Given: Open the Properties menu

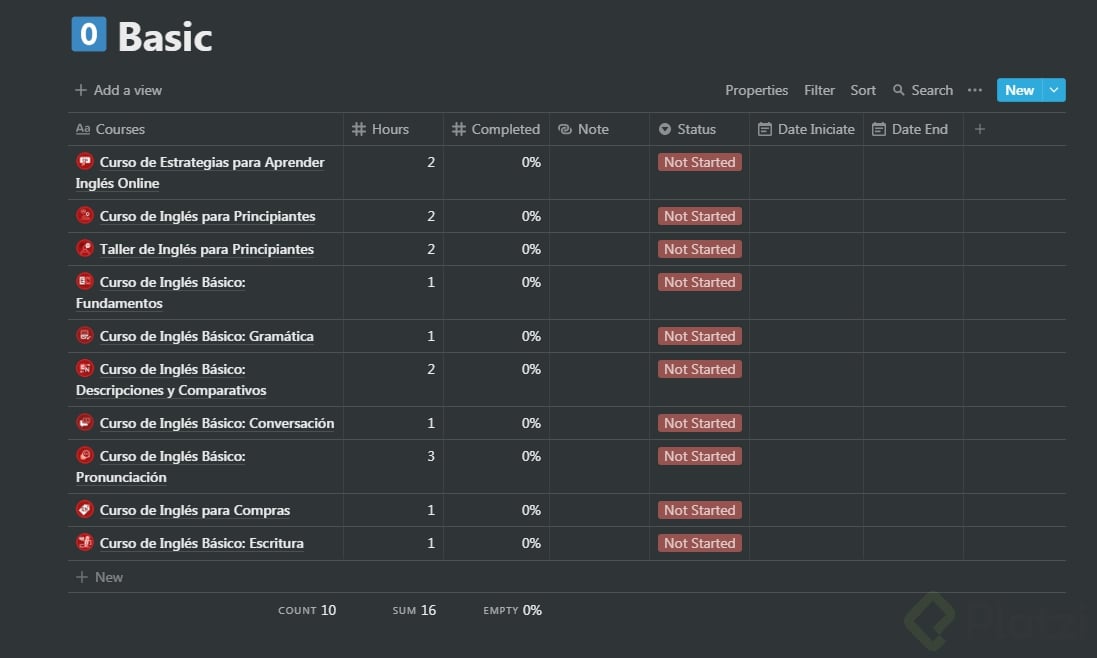Looking at the screenshot, I should pos(756,90).
